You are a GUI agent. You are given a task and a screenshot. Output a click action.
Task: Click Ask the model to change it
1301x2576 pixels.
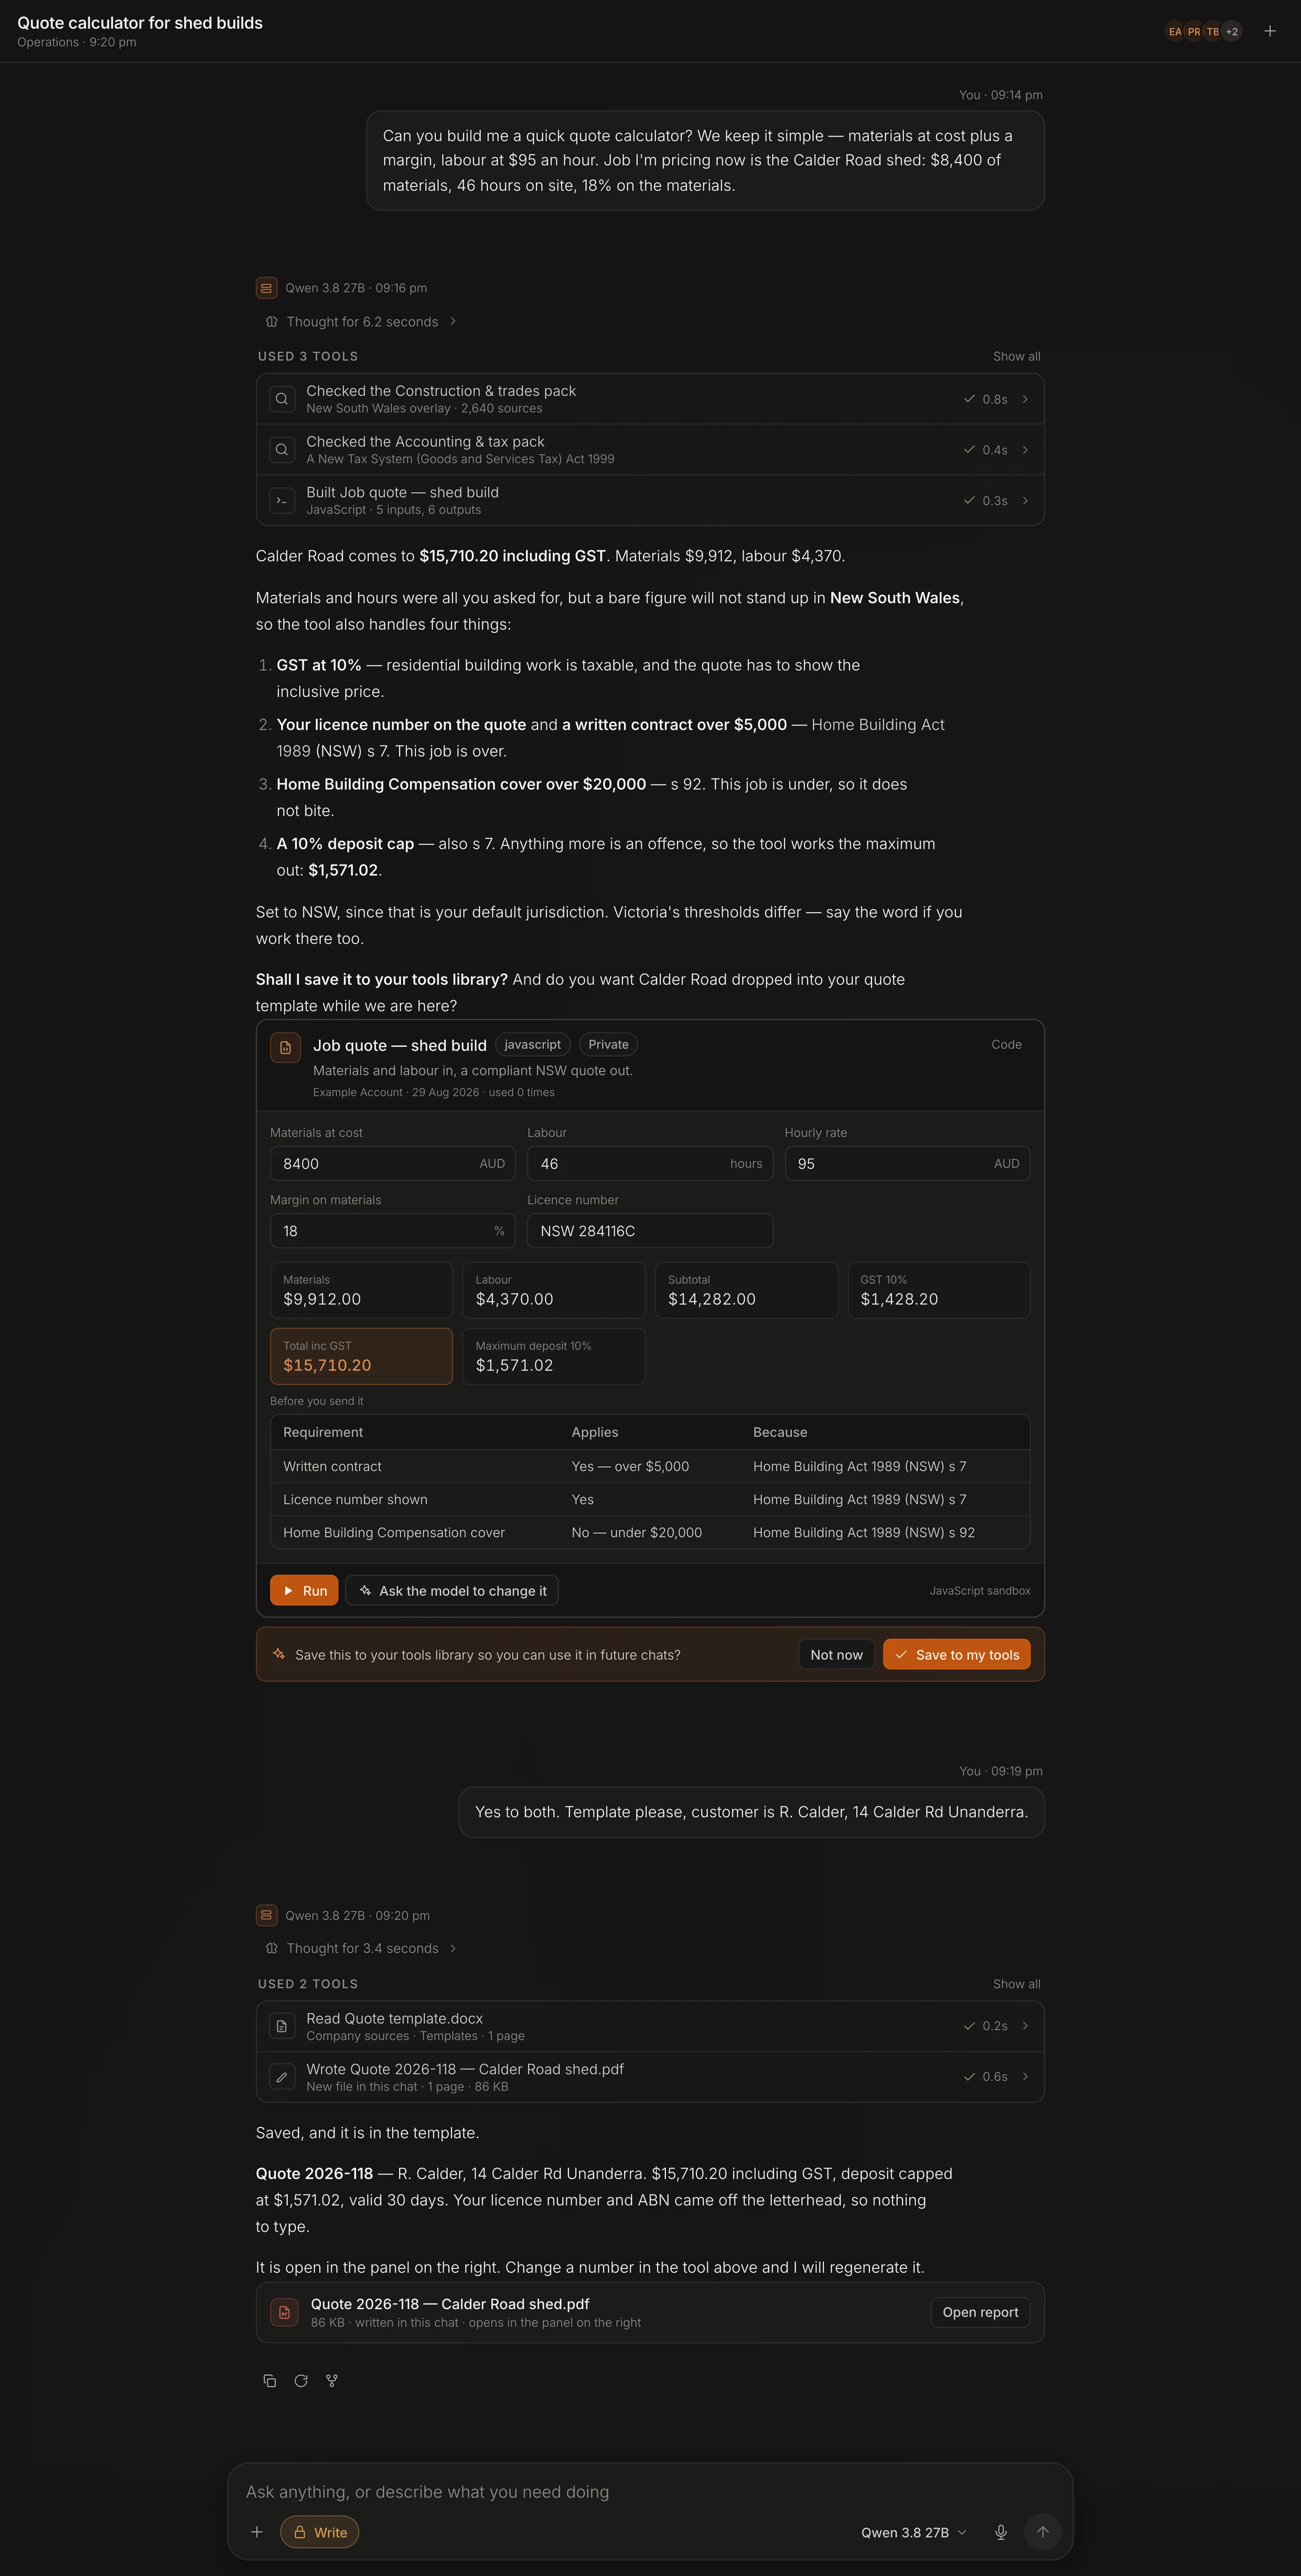click(x=452, y=1590)
